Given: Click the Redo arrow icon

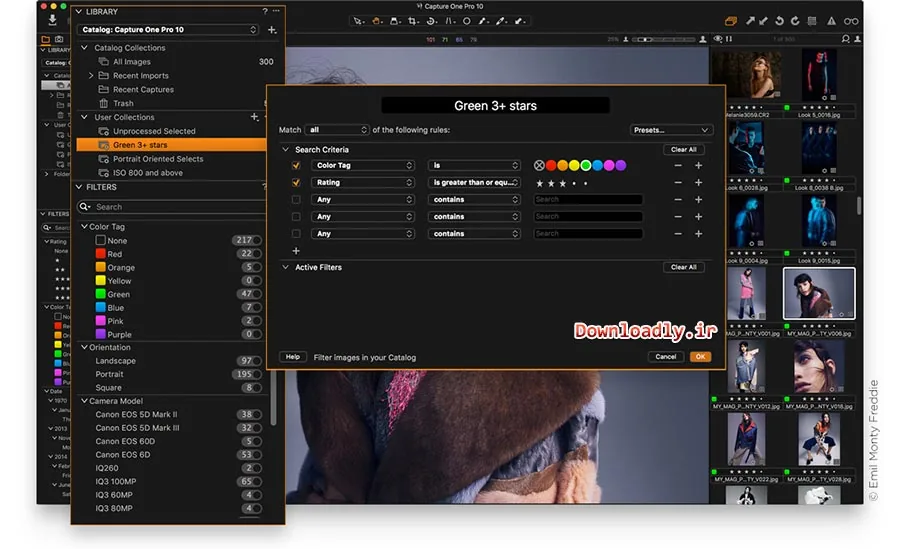Looking at the screenshot, I should [x=795, y=21].
